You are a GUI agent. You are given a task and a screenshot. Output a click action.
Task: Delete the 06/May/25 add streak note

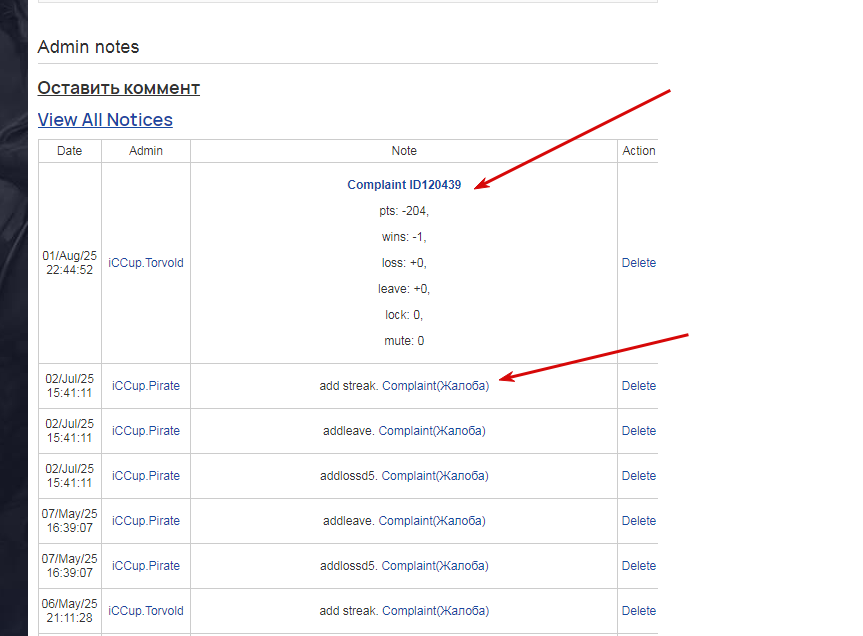[x=638, y=611]
